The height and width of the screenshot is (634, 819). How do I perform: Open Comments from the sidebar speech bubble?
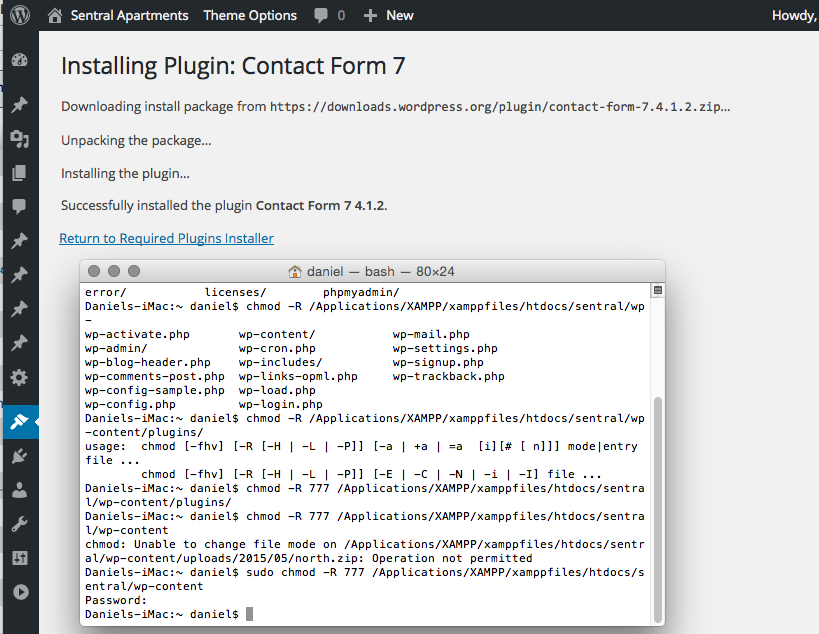pos(19,207)
